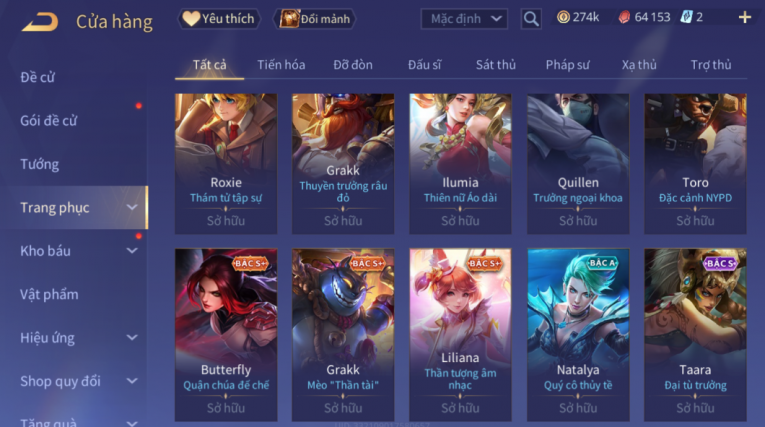Viewport: 765px width, 427px height.
Task: Select the Pháp sư tab
Action: [567, 64]
